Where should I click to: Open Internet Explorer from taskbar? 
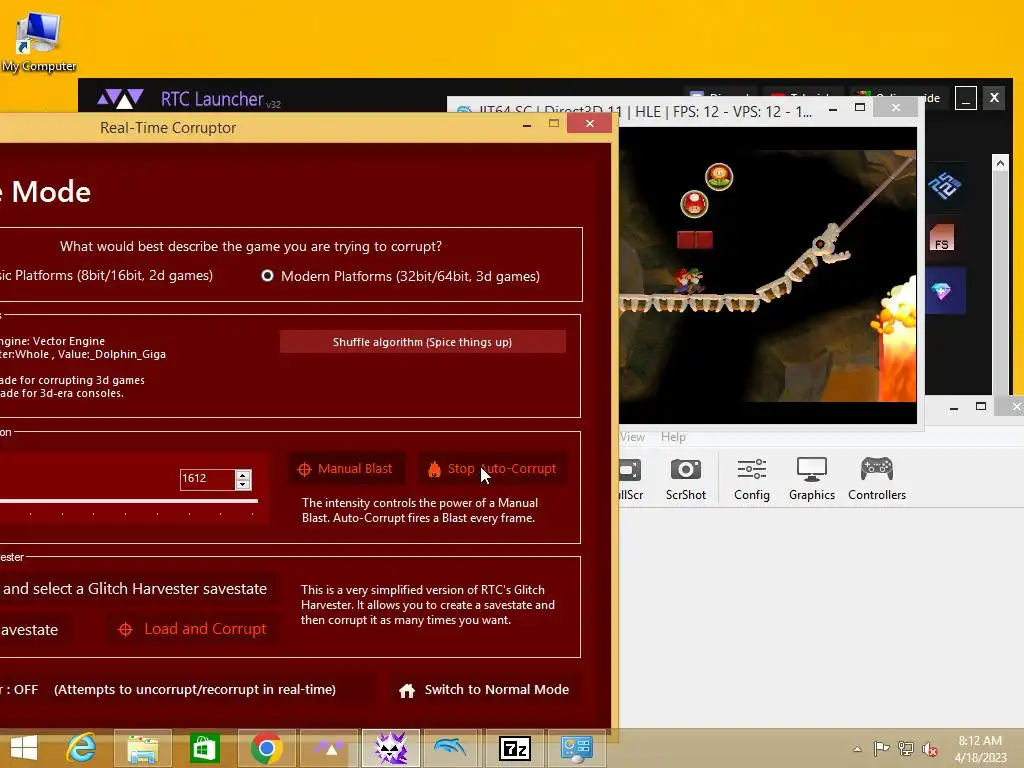pos(82,748)
